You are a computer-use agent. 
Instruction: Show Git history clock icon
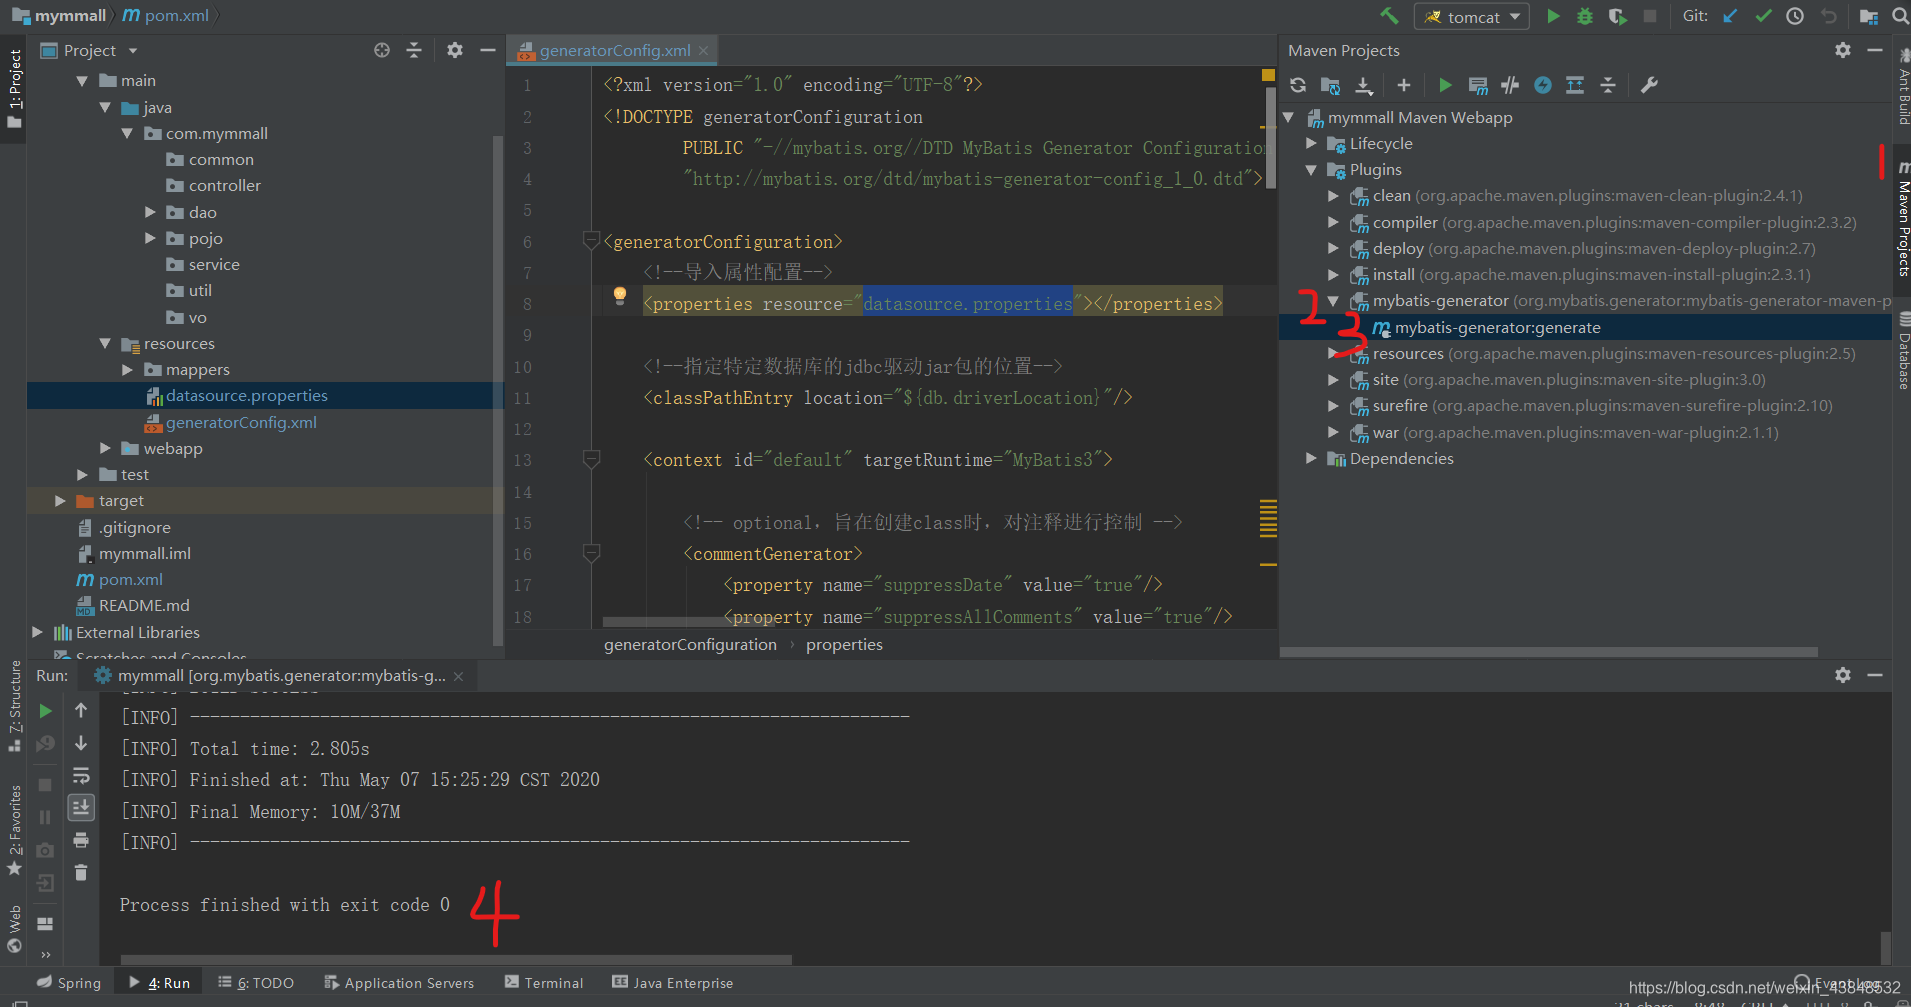click(x=1795, y=16)
